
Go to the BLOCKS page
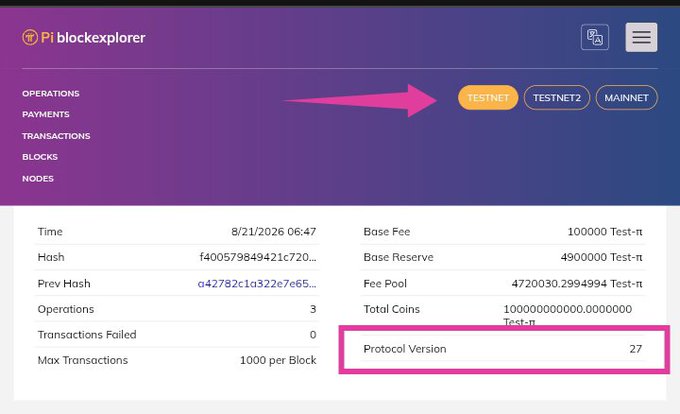pyautogui.click(x=40, y=157)
